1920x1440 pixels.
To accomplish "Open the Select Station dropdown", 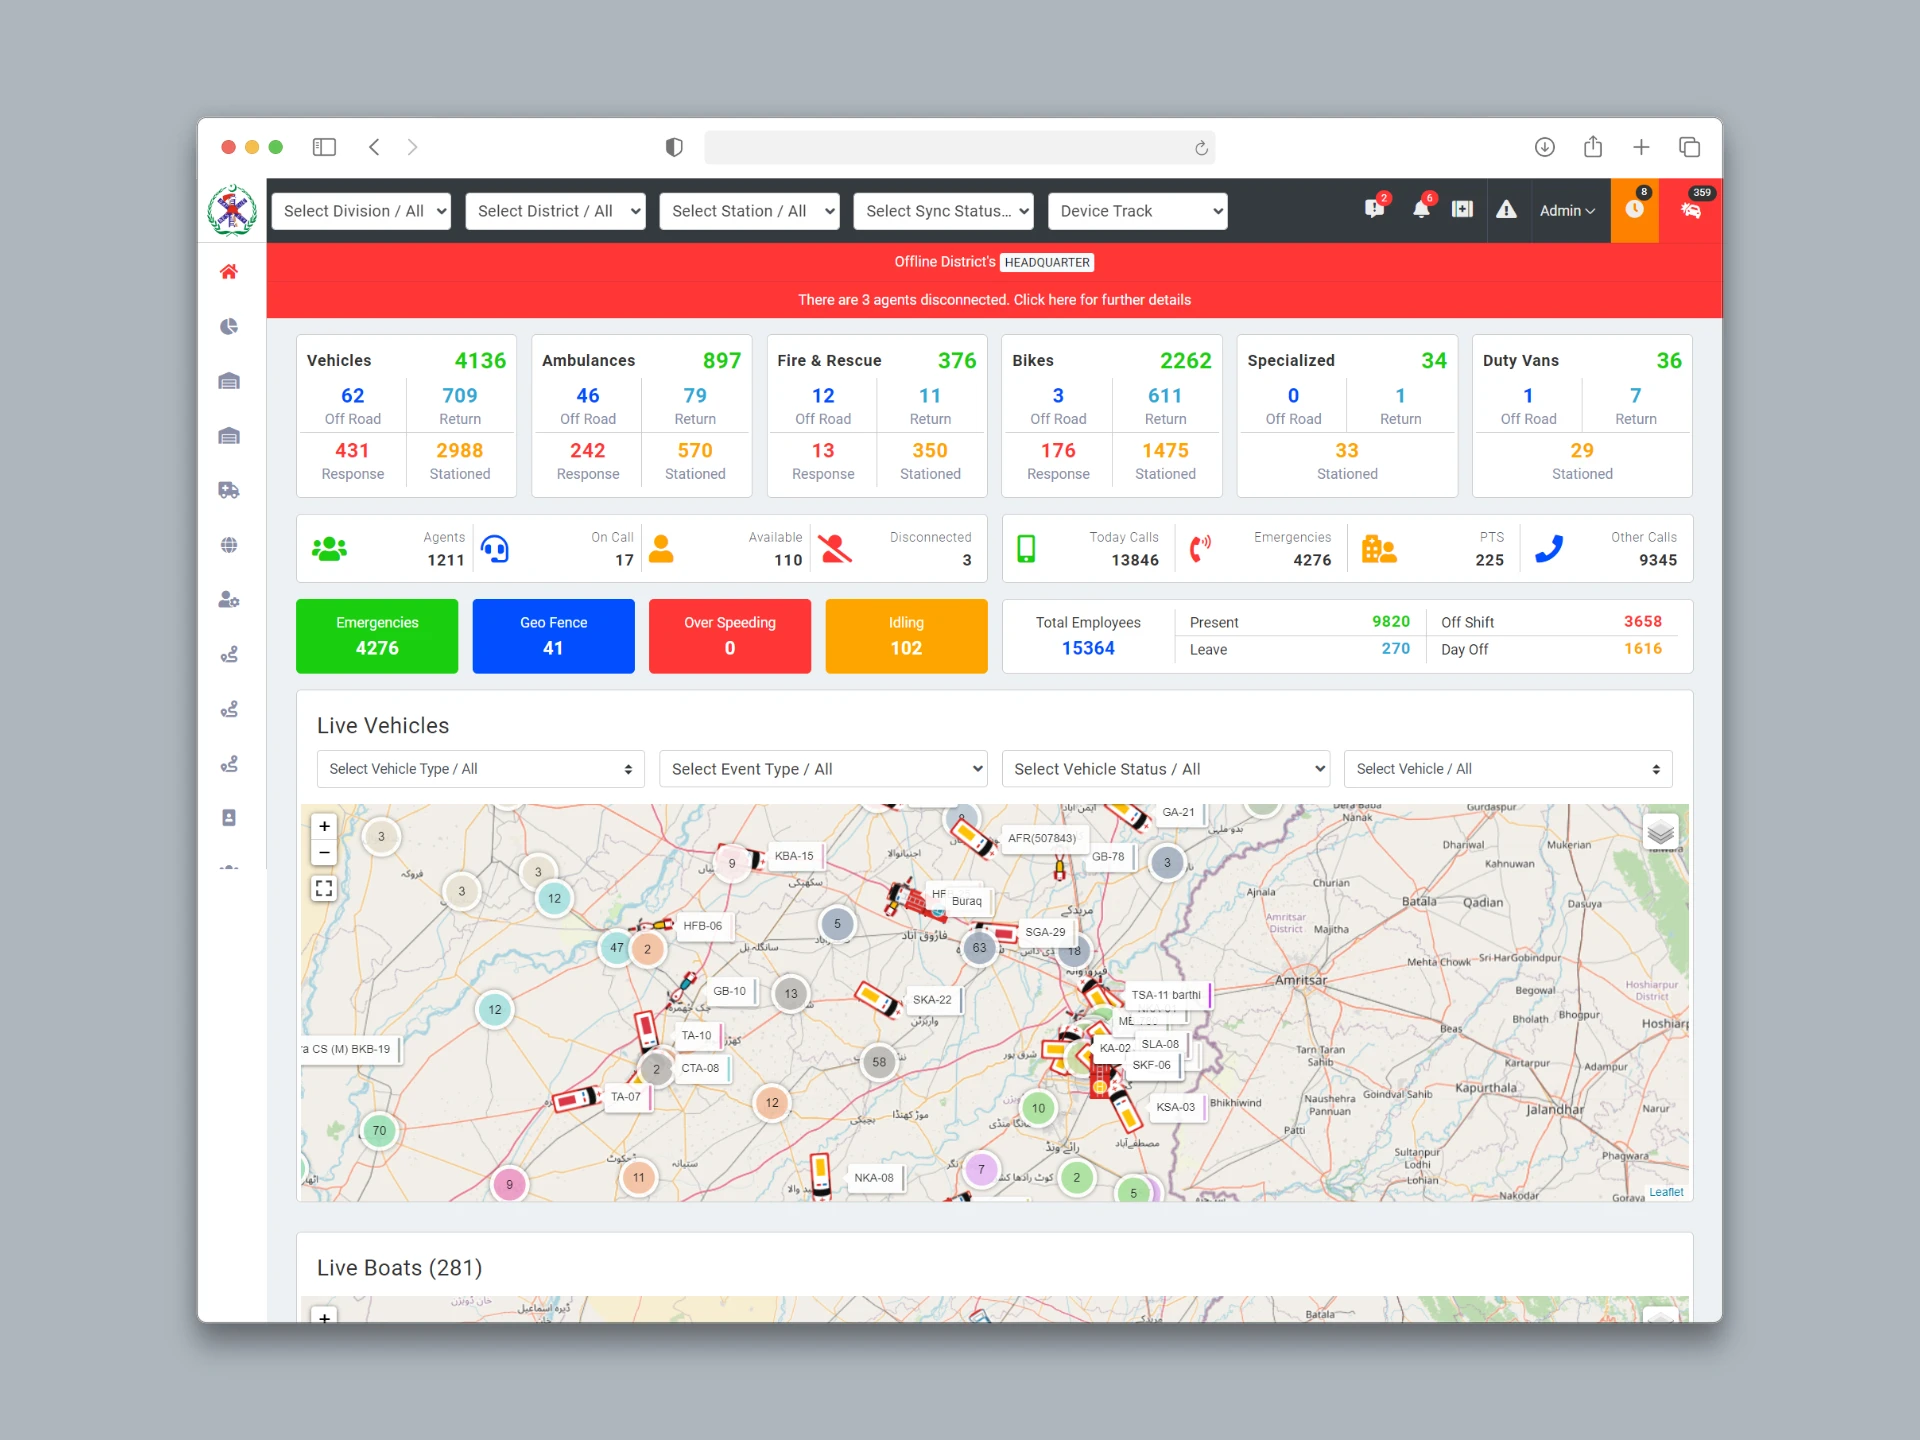I will [749, 211].
